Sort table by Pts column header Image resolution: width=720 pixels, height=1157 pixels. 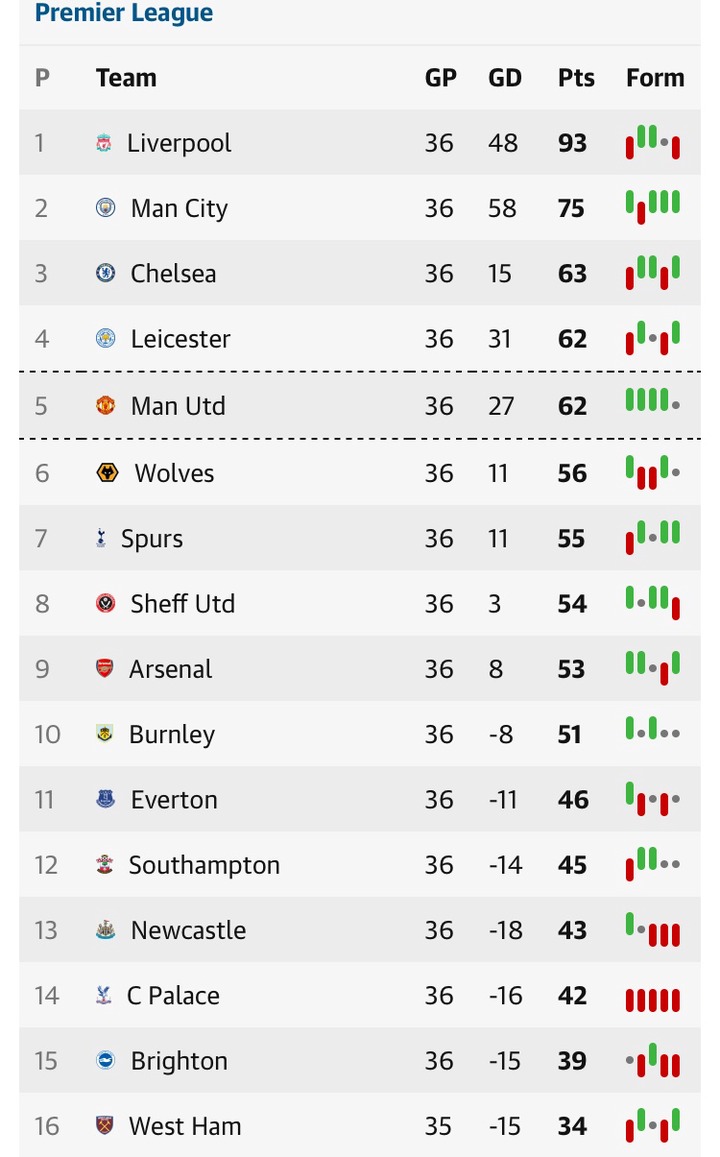tap(576, 78)
